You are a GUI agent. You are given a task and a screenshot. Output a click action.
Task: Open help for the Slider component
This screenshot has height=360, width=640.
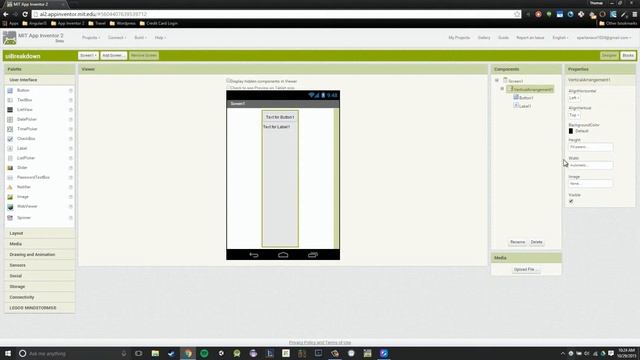71,168
